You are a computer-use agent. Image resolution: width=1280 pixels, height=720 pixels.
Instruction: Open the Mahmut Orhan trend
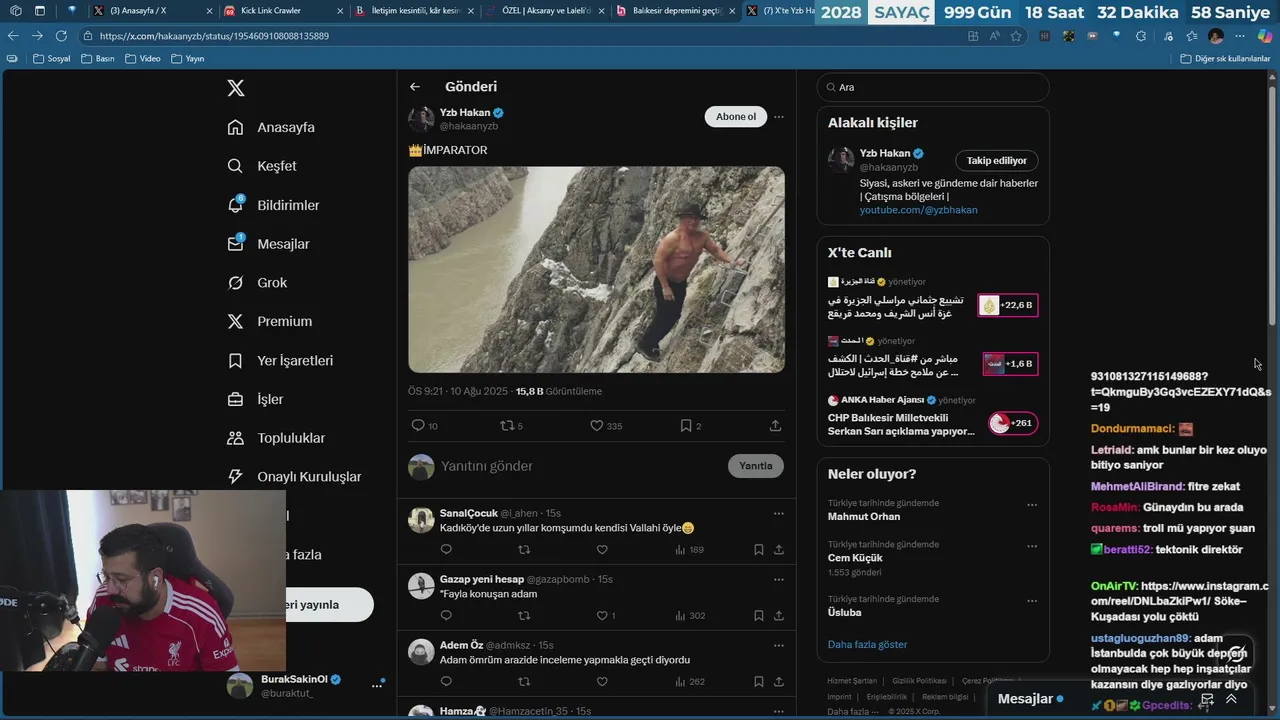click(x=864, y=516)
